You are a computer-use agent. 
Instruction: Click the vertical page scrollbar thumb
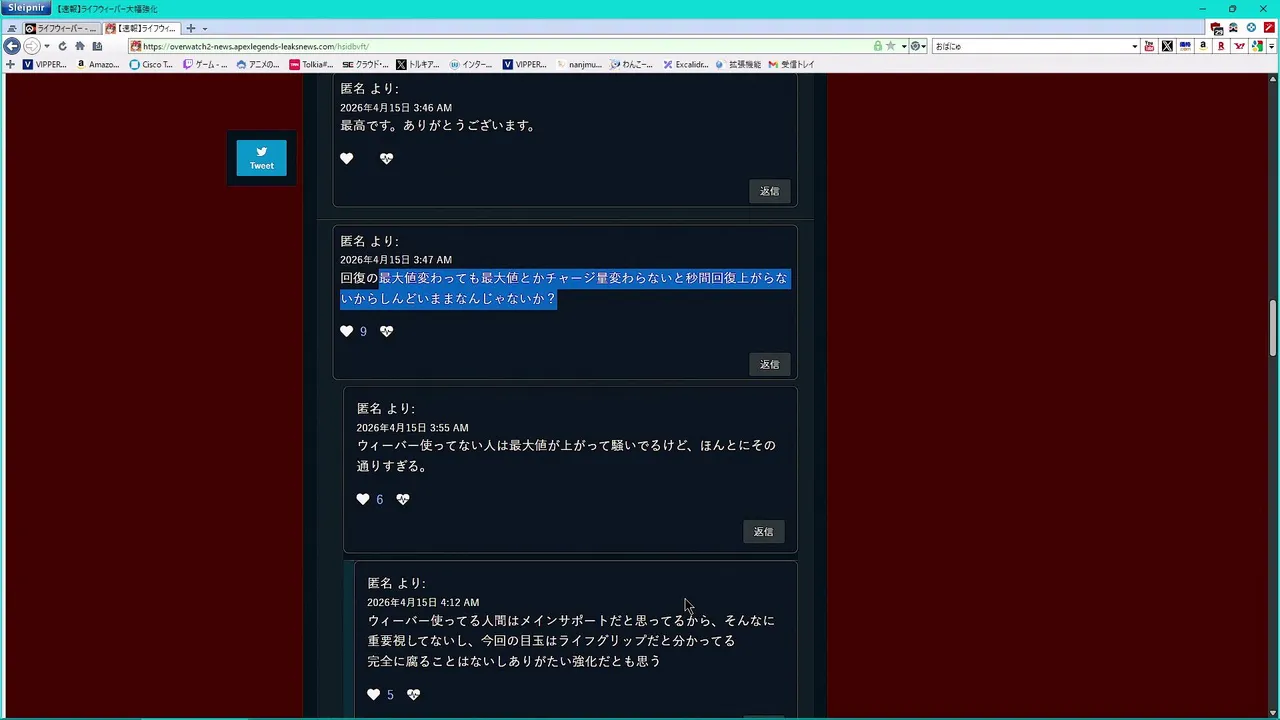point(1274,327)
